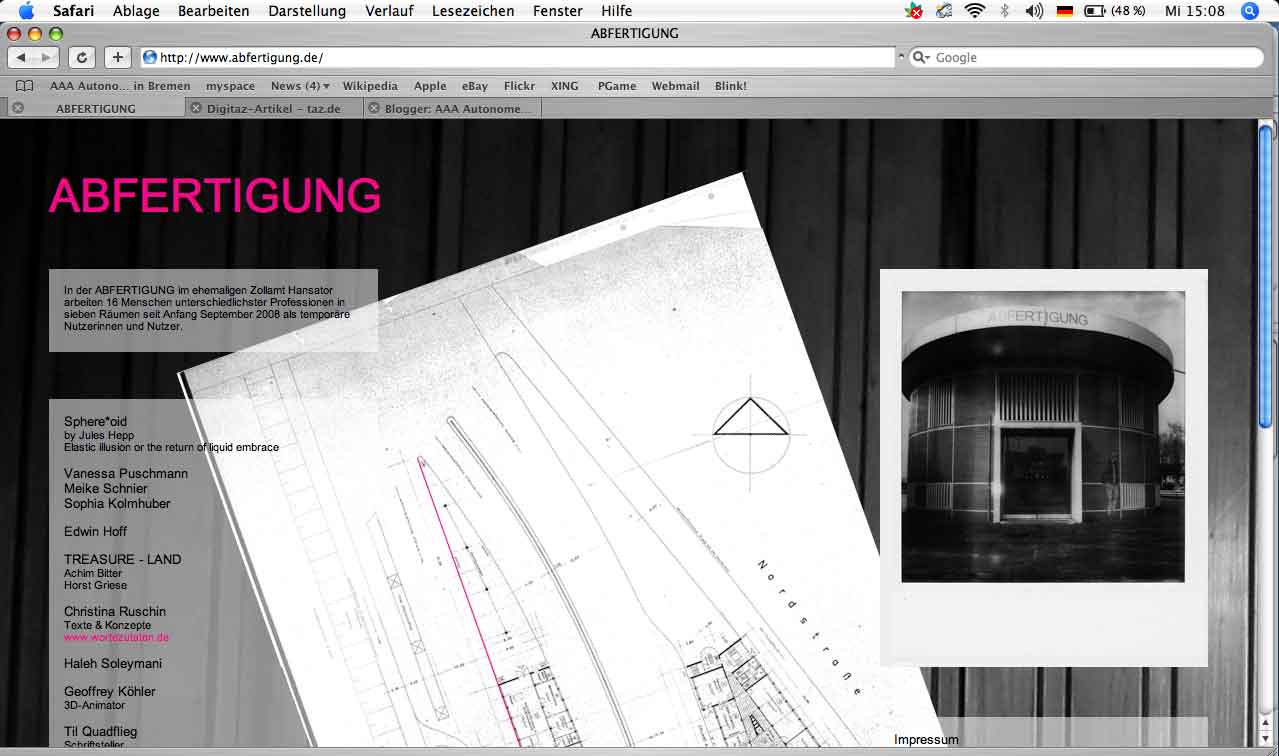Click the battery status icon
Image resolution: width=1279 pixels, height=756 pixels.
[x=1095, y=11]
